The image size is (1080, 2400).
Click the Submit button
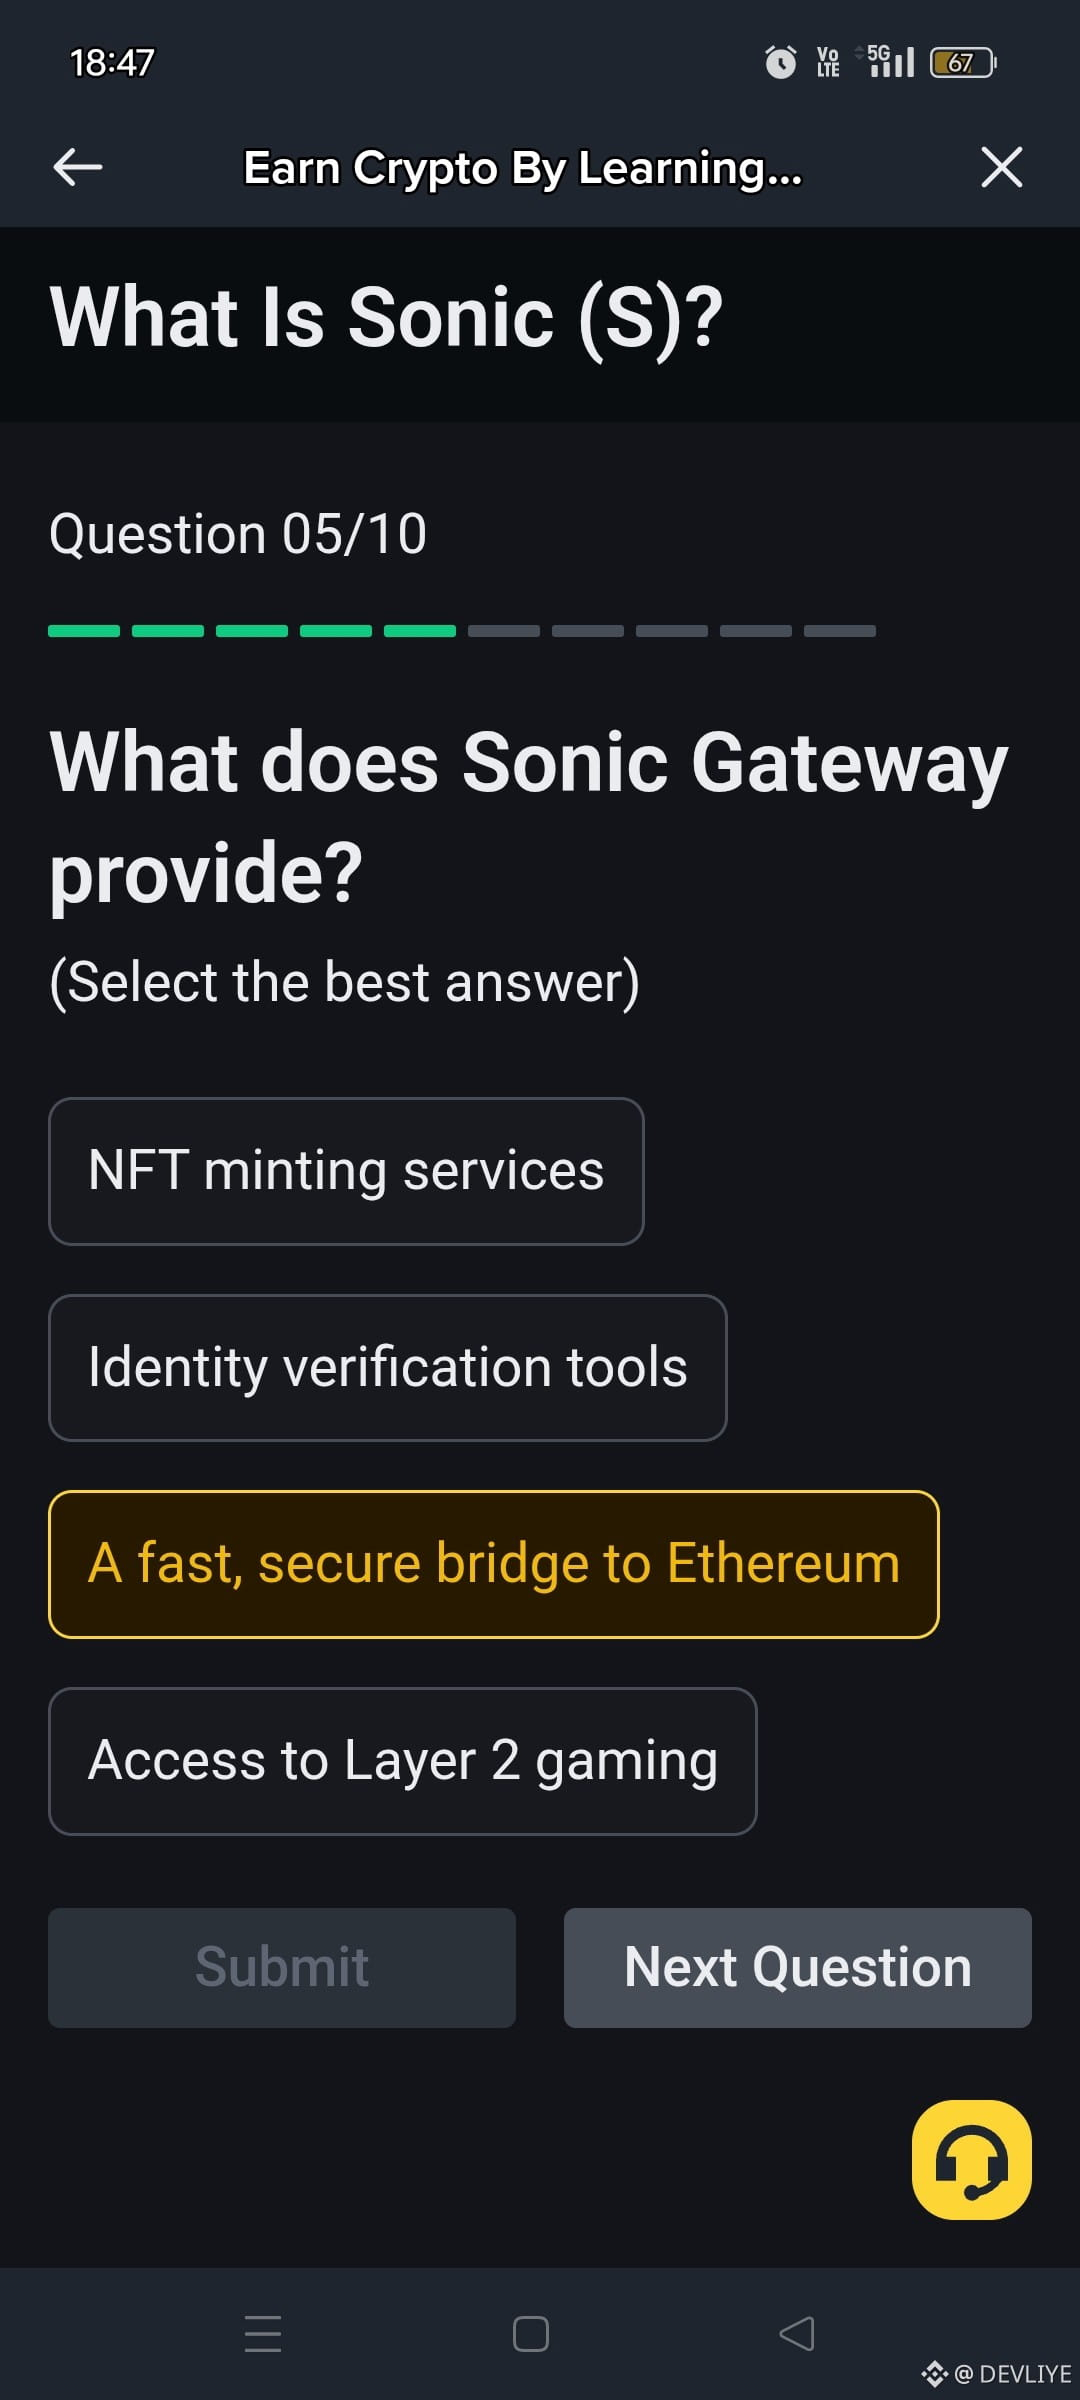282,1967
